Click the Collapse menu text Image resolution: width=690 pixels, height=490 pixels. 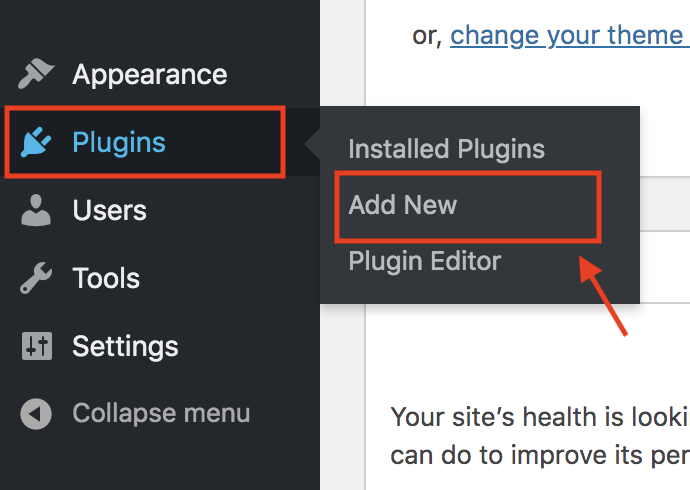point(161,413)
